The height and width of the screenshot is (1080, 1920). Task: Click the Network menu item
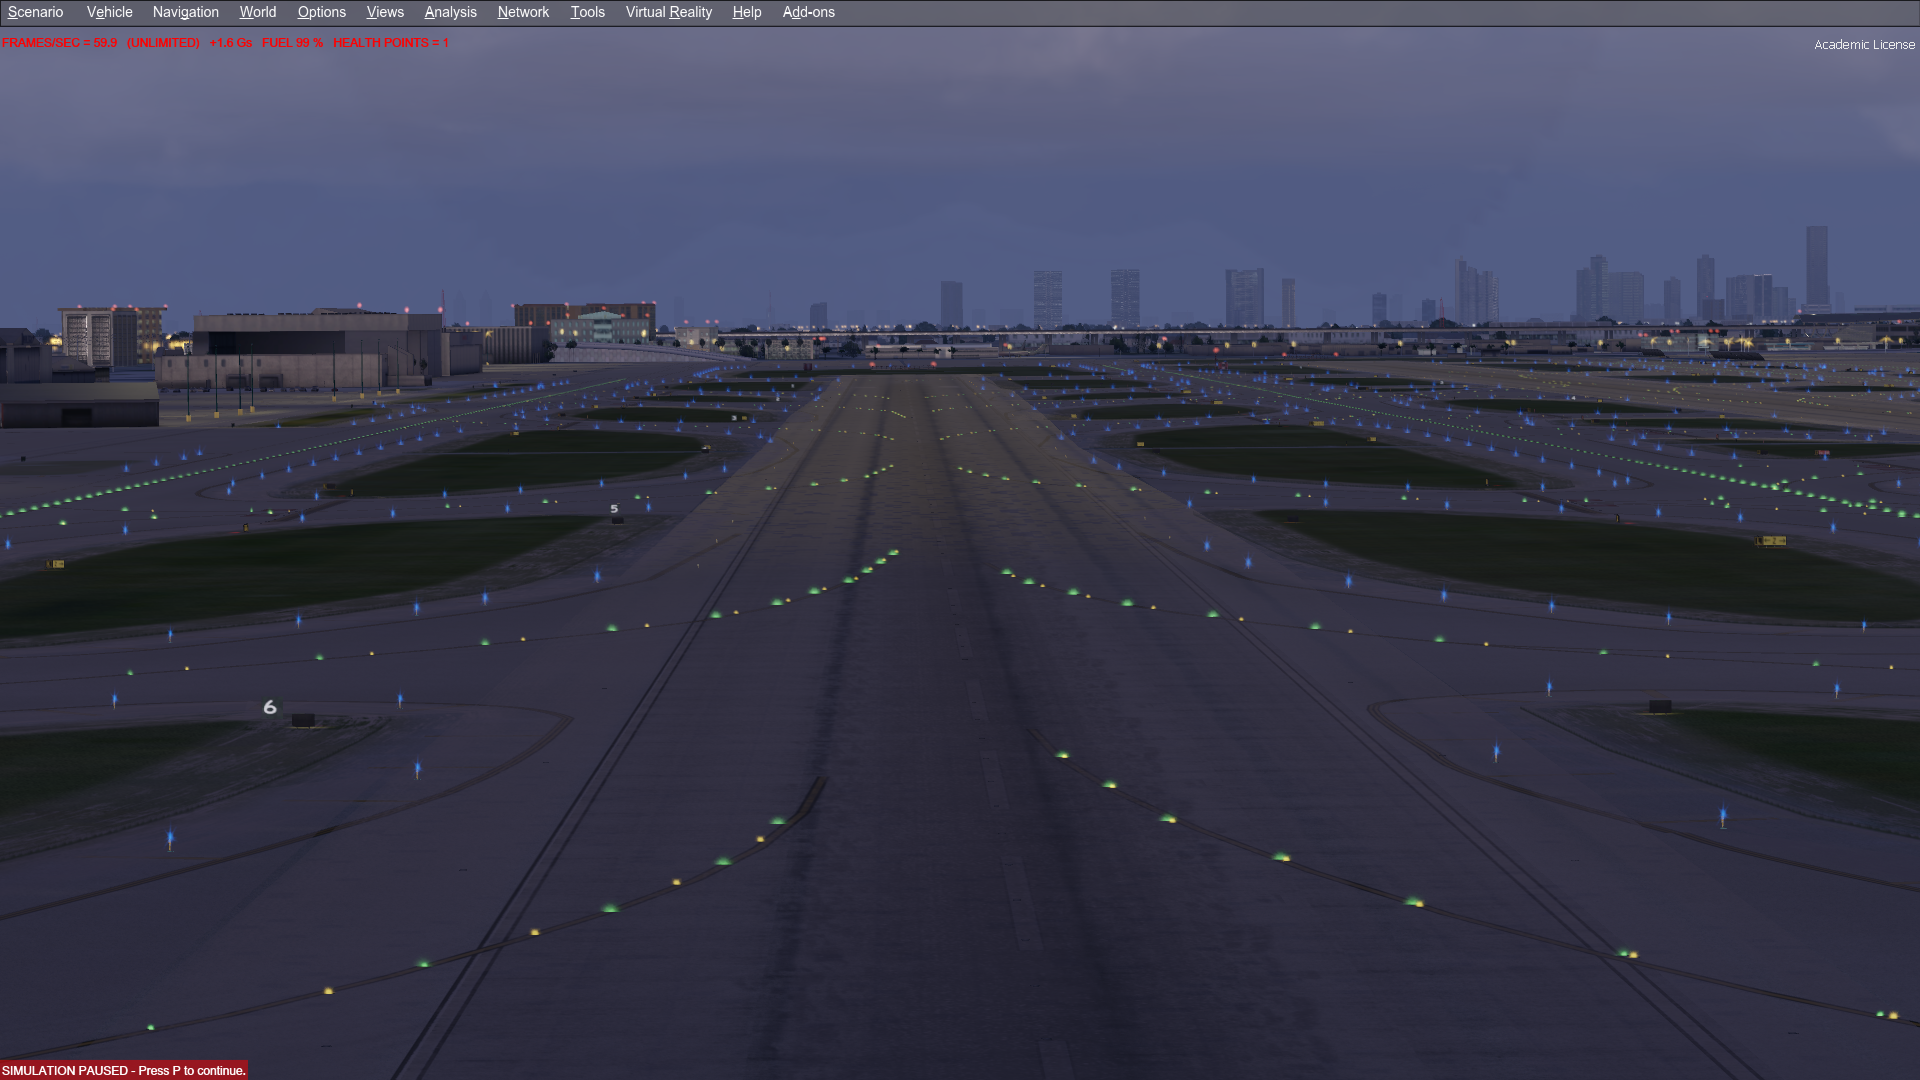523,12
